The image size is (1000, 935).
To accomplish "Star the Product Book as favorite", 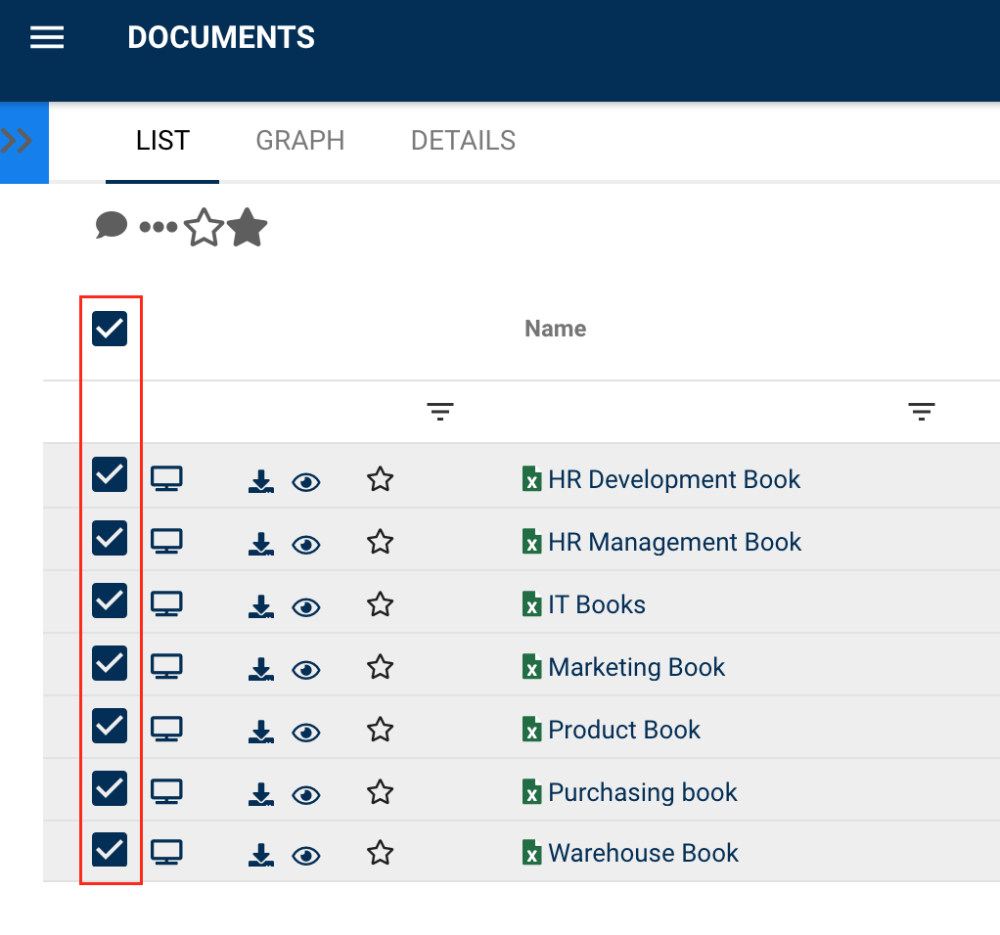I will tap(379, 730).
